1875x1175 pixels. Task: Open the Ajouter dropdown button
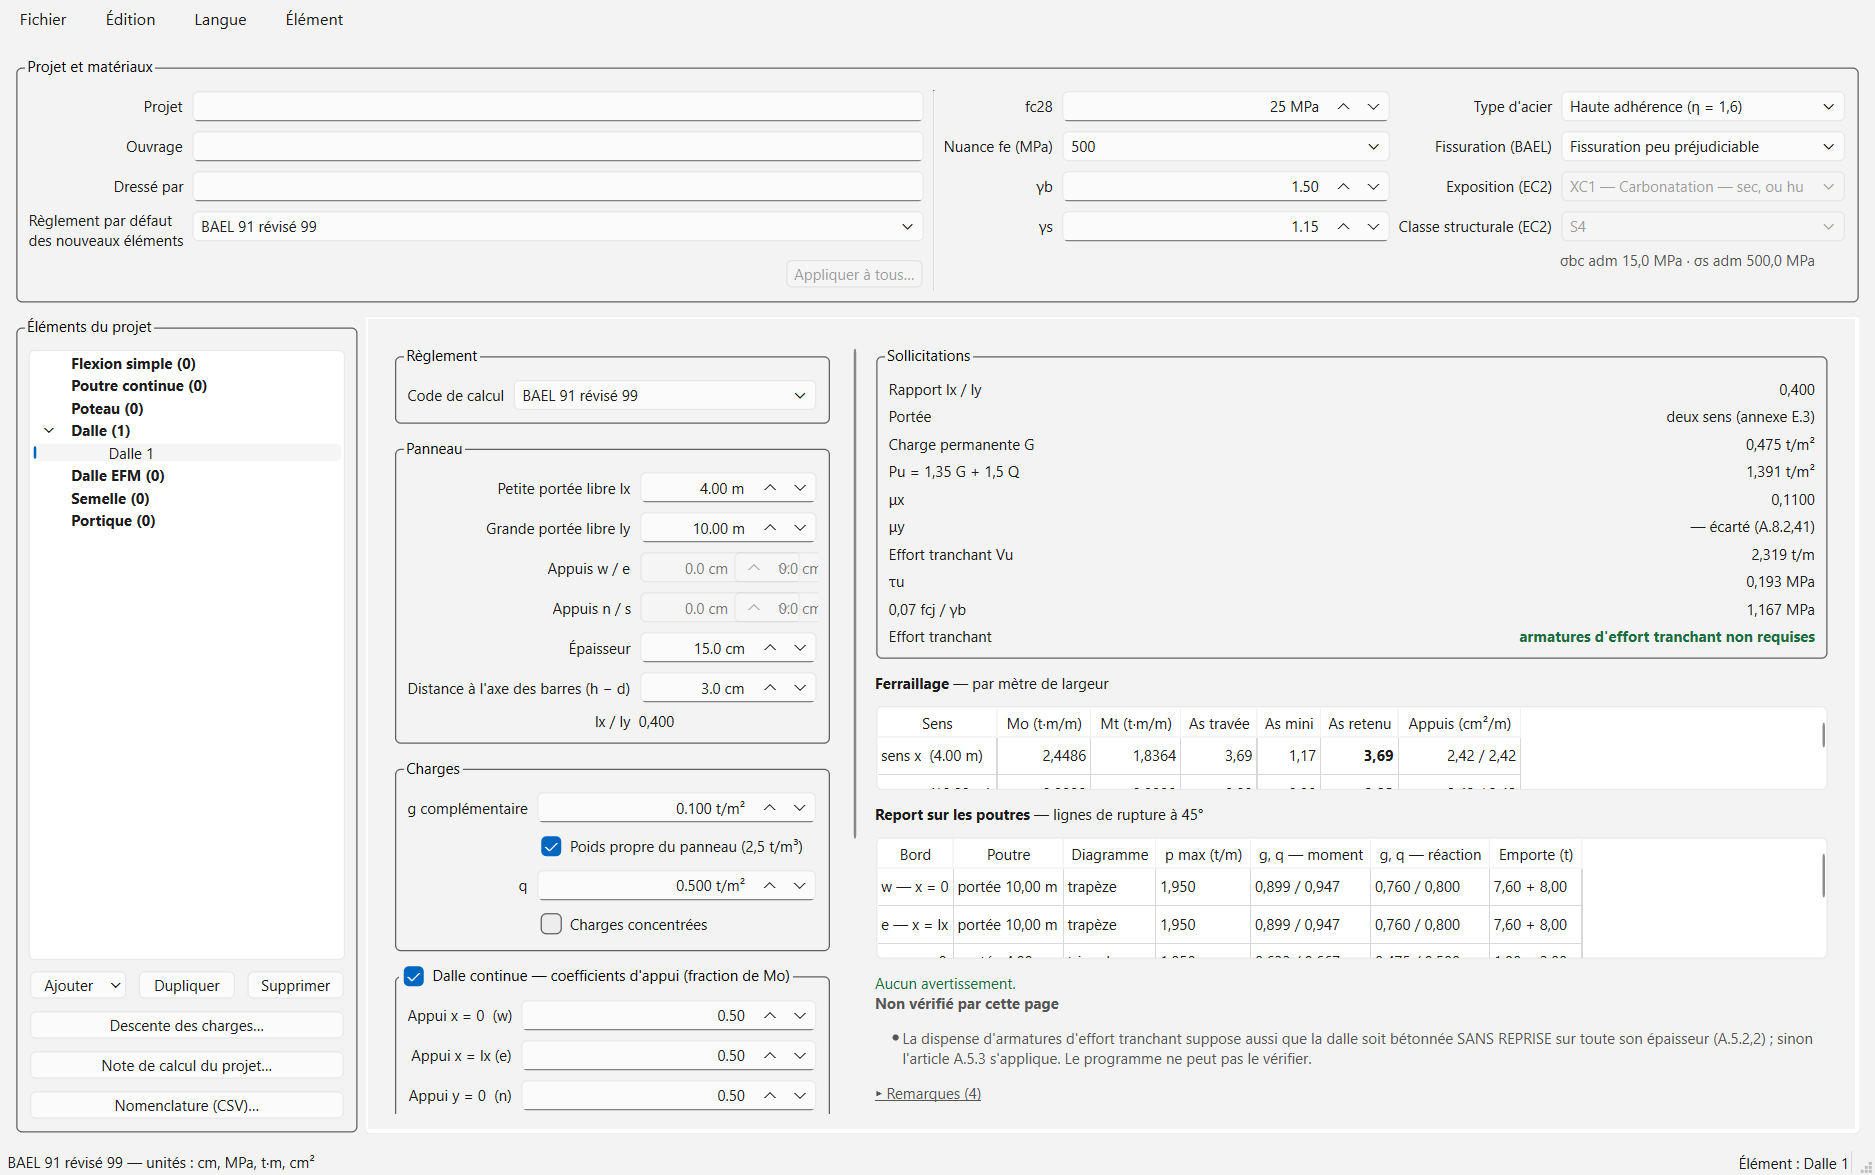[x=78, y=986]
